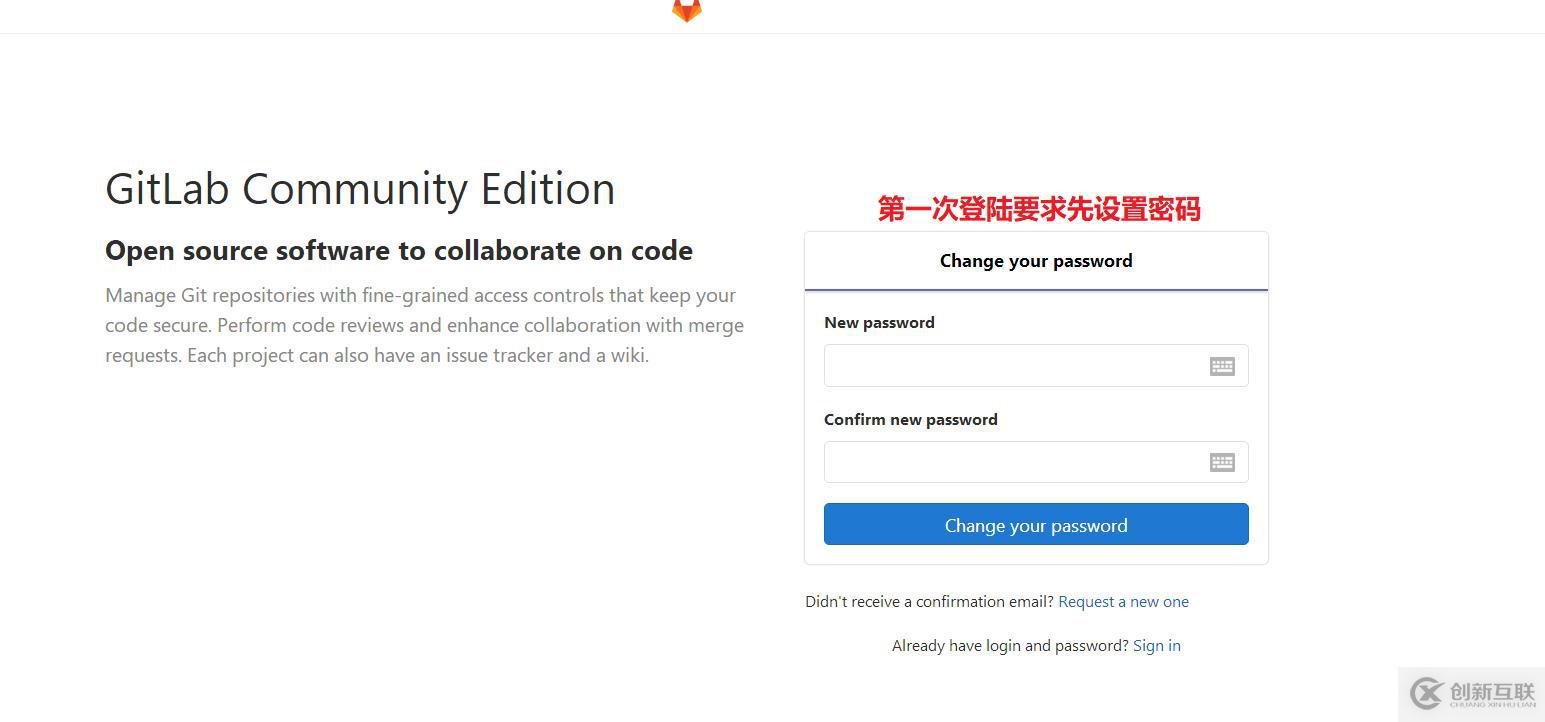
Task: Follow the Sign in link
Action: coord(1156,646)
